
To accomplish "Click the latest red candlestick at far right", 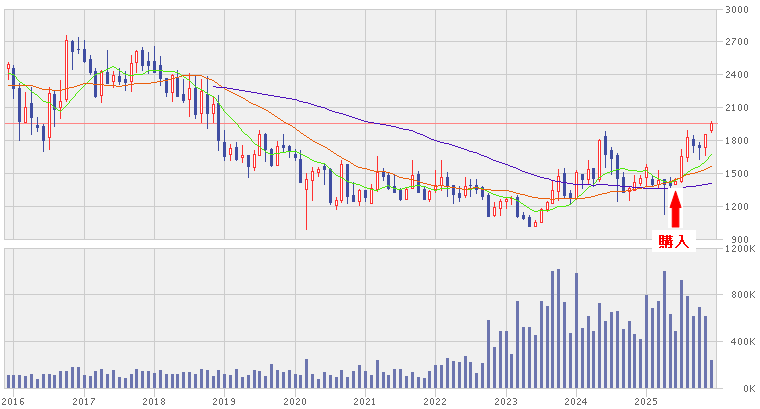I will pos(712,126).
